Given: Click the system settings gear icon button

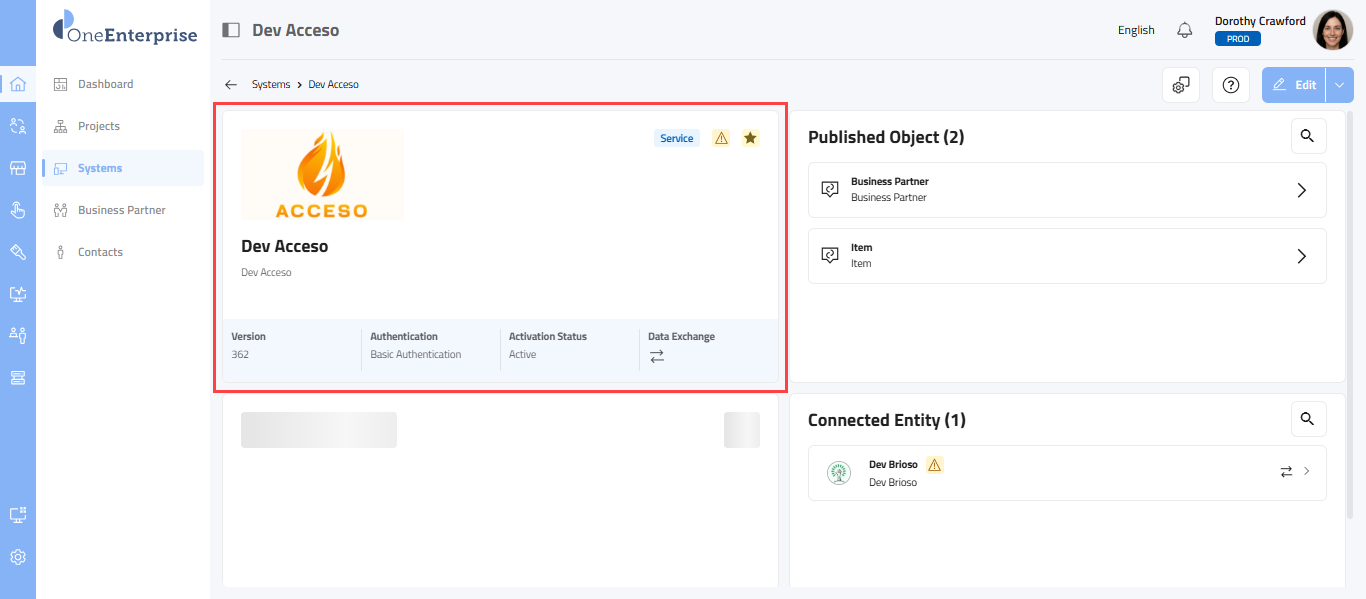Looking at the screenshot, I should point(1181,85).
